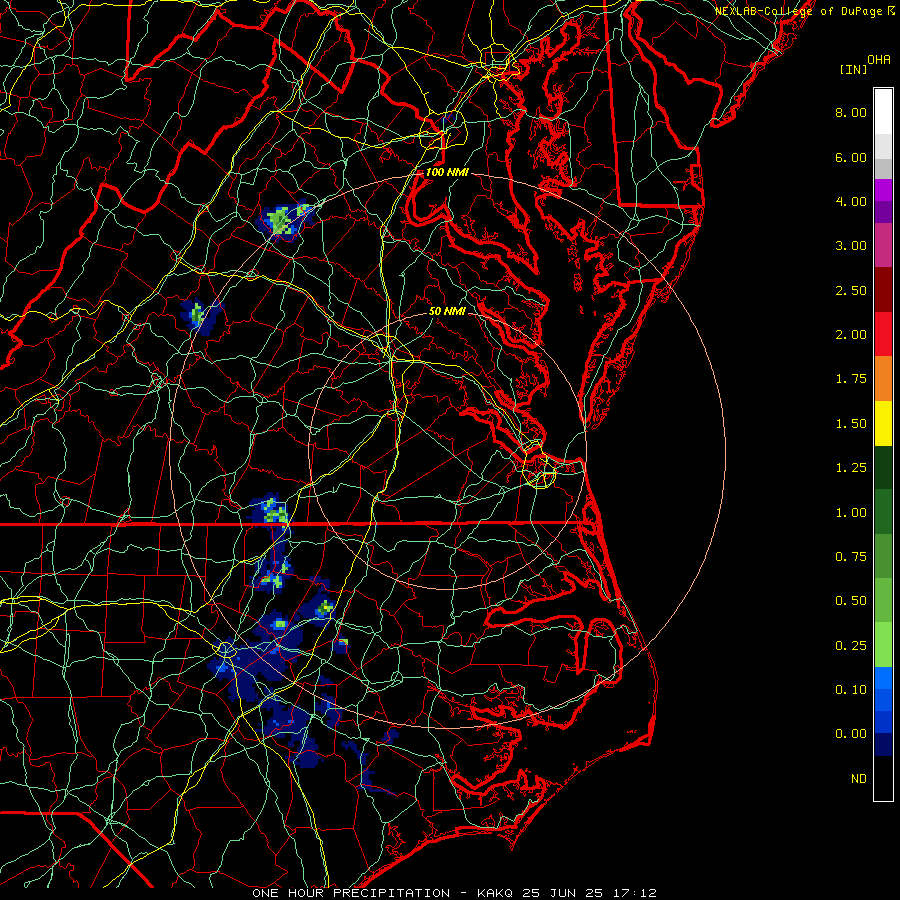Pick the maroon swatch beside 2.50
This screenshot has width=900, height=900.
(883, 290)
